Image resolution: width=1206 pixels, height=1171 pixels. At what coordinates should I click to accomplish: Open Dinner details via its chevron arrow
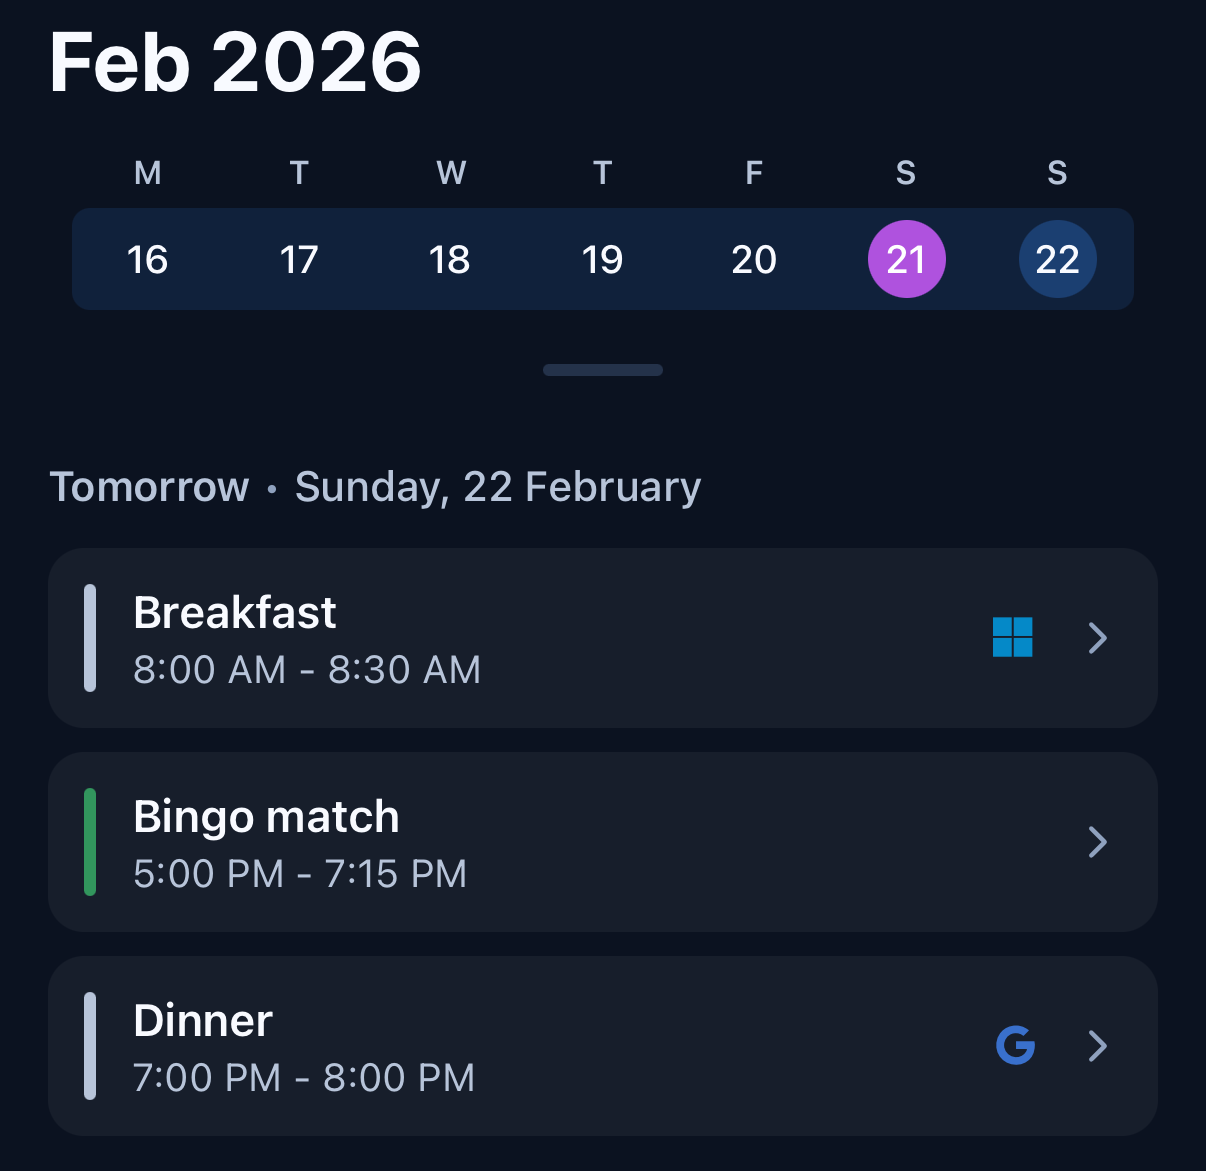coord(1097,1046)
